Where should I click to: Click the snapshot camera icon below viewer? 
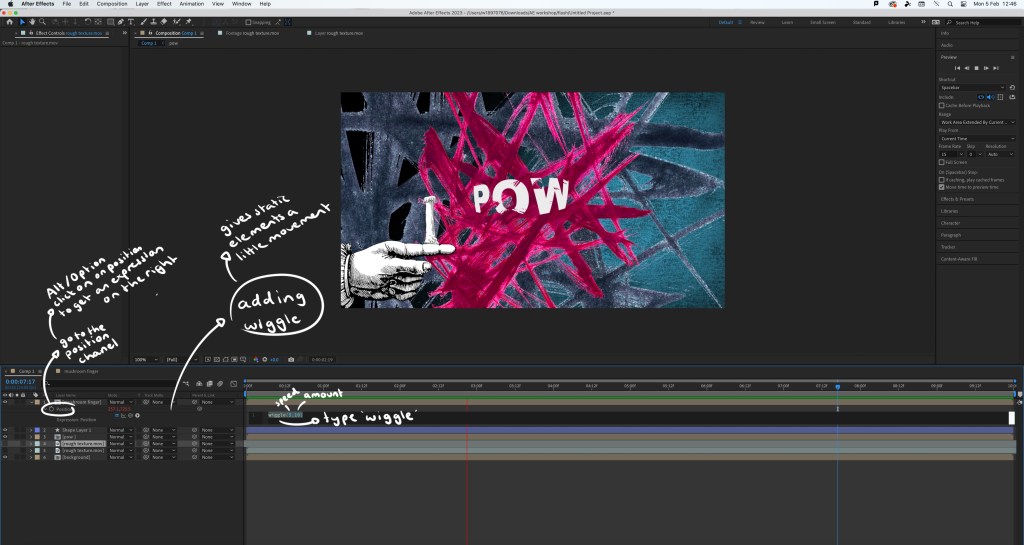(x=290, y=359)
